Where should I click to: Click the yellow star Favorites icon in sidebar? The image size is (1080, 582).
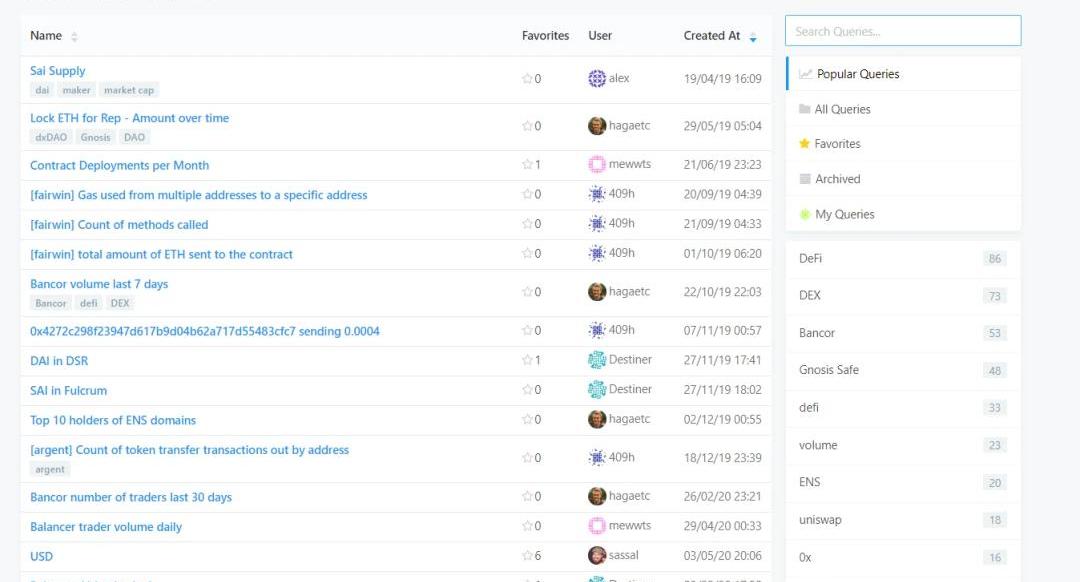(805, 144)
